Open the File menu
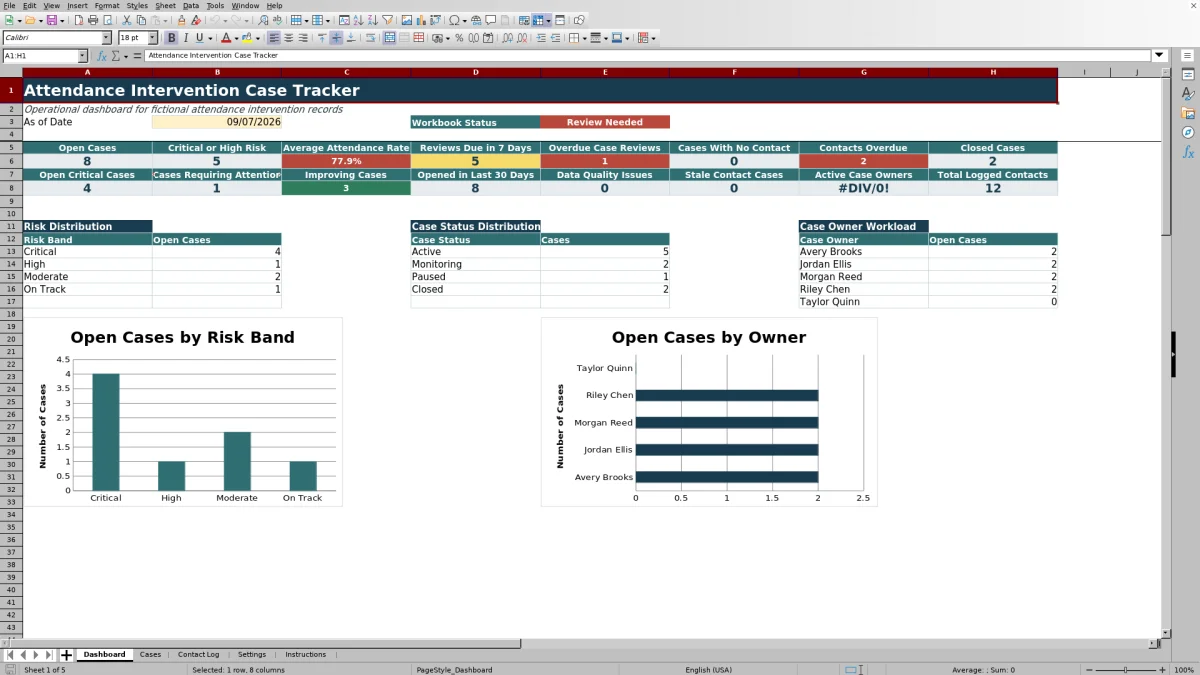 tap(8, 5)
